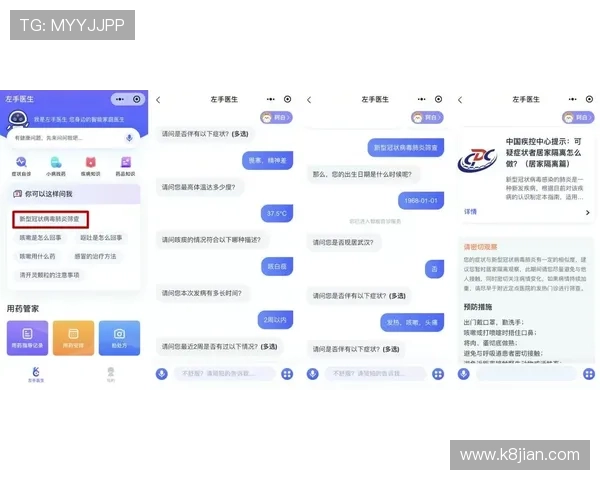600x480 pixels.
Task: Tap the 37.5°C answer bubble
Action: coord(277,213)
